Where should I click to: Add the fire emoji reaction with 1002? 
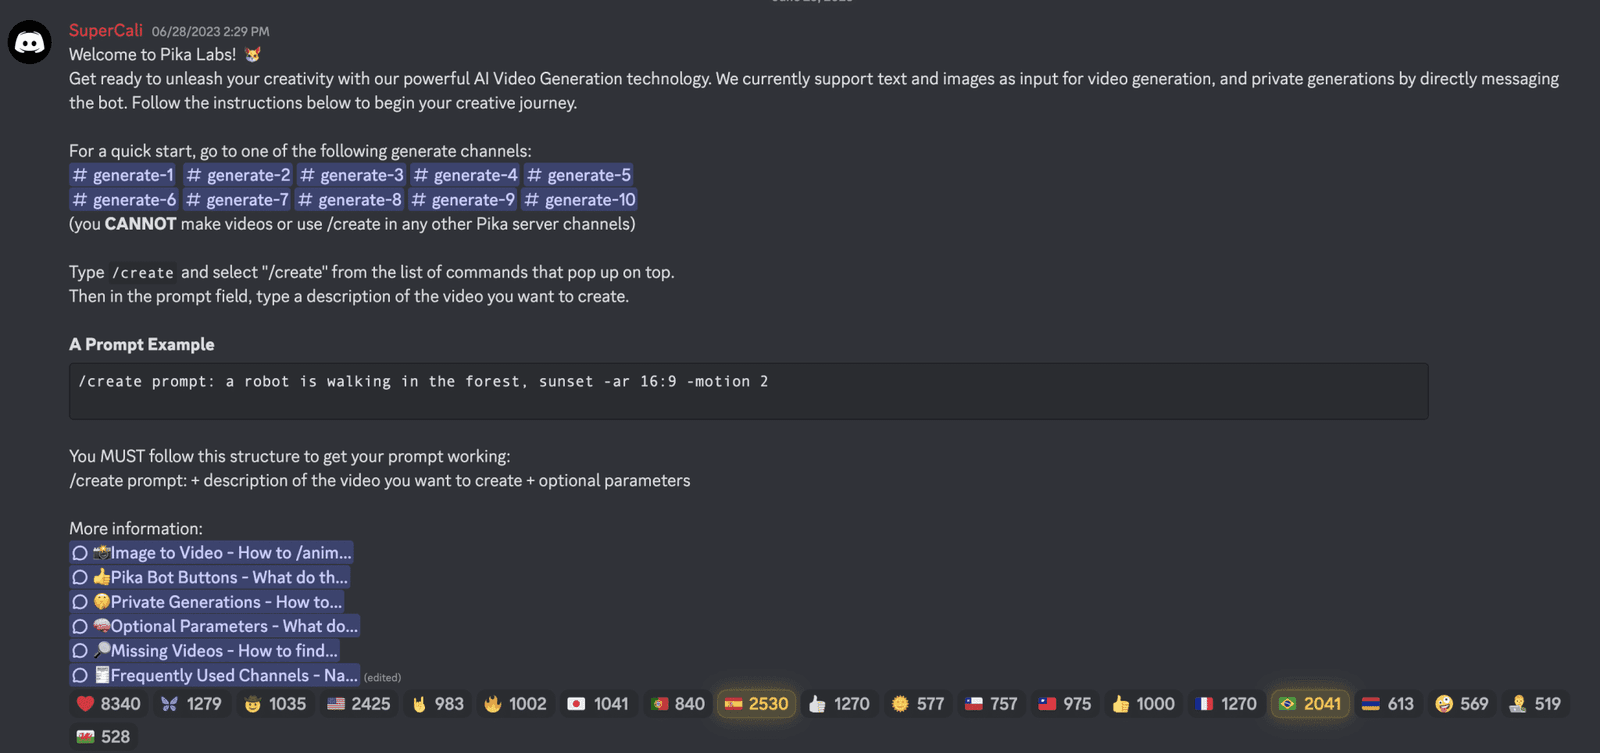(x=515, y=704)
